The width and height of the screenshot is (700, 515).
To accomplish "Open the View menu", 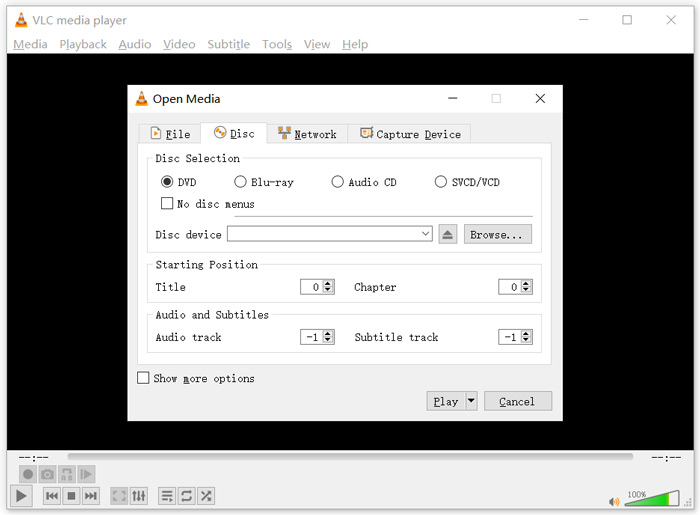I will point(317,44).
